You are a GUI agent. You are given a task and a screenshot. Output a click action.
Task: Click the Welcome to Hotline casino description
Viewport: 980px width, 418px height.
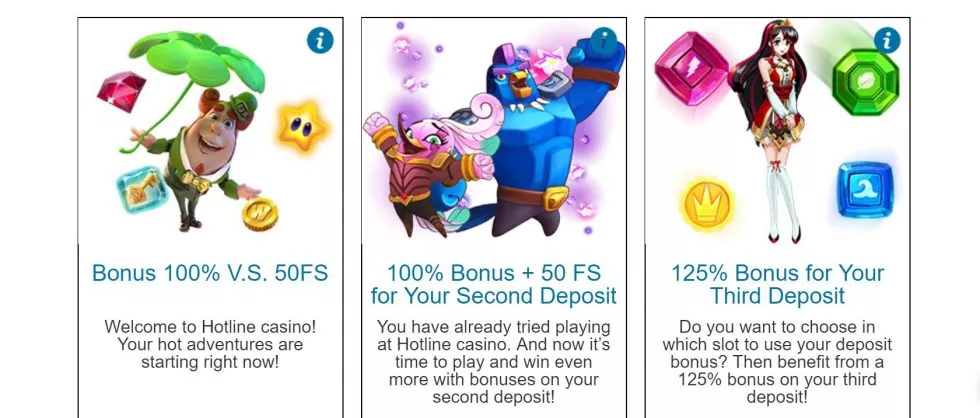click(210, 344)
